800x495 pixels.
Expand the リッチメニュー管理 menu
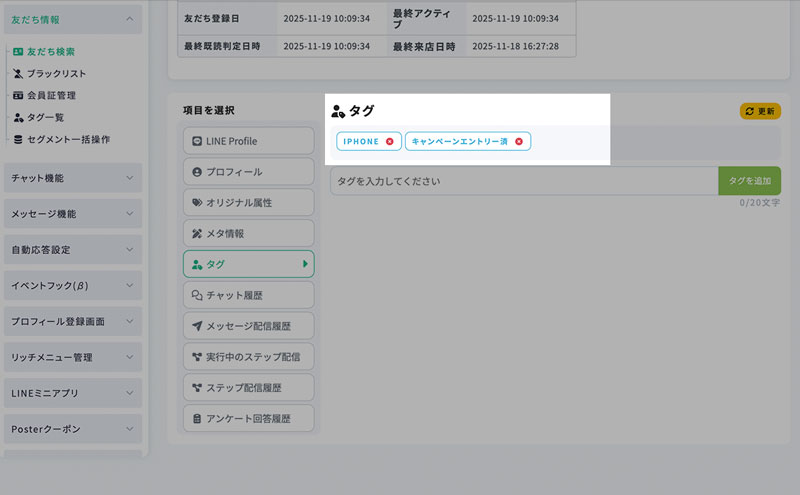(73, 357)
